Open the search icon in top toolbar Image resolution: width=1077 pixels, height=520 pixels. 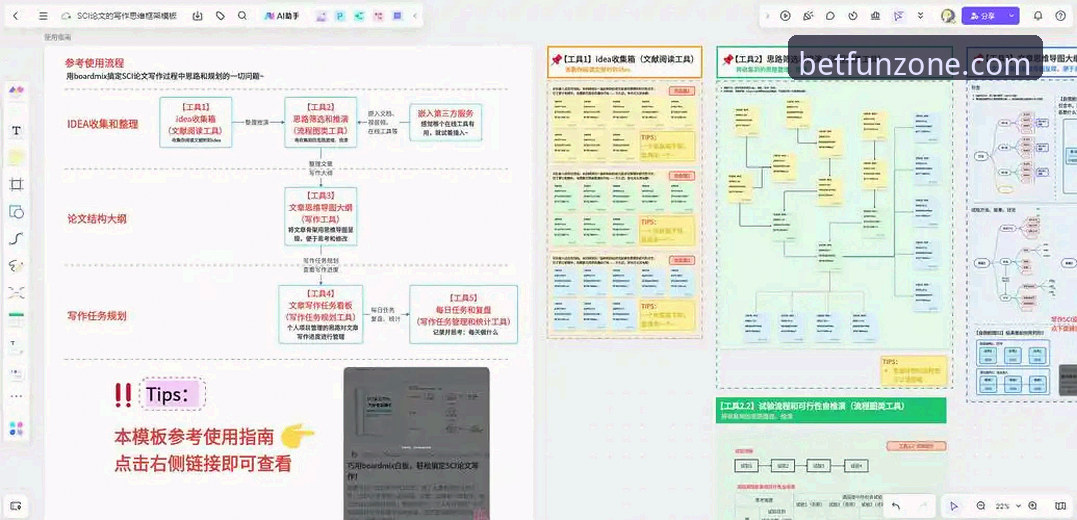coord(242,16)
